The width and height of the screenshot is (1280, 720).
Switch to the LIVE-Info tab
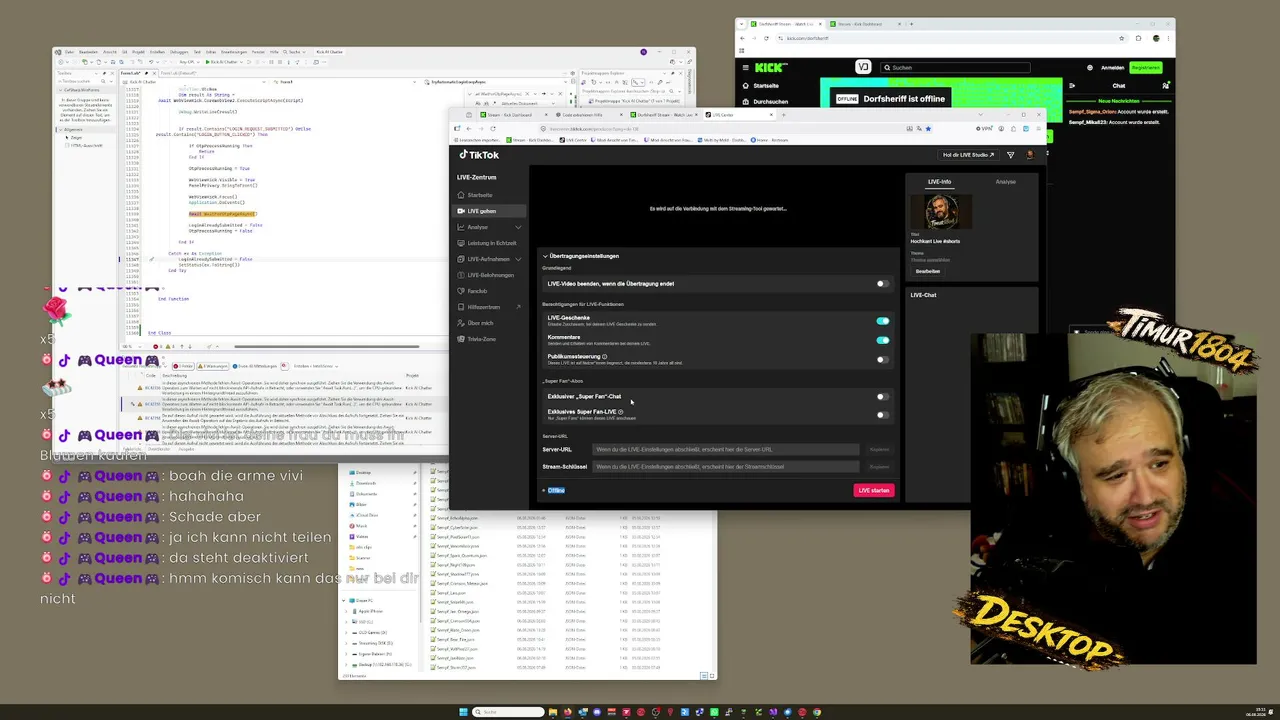[939, 182]
